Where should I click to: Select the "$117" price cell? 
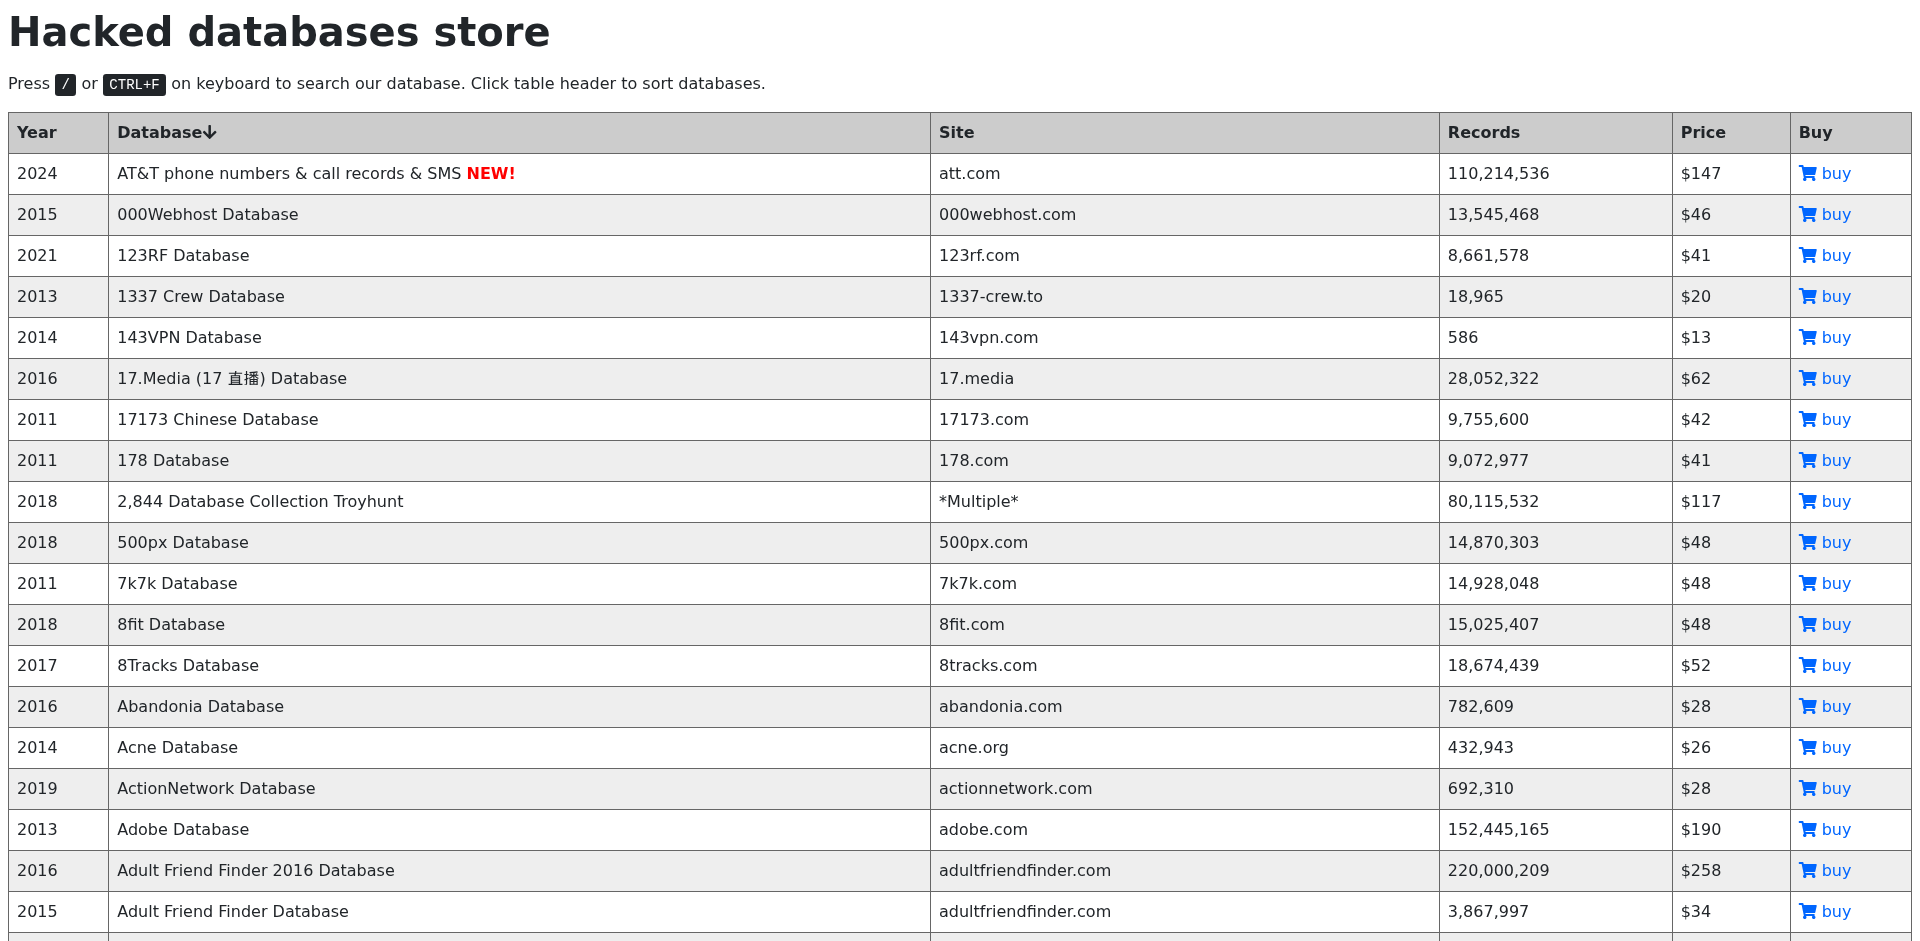click(x=1731, y=502)
